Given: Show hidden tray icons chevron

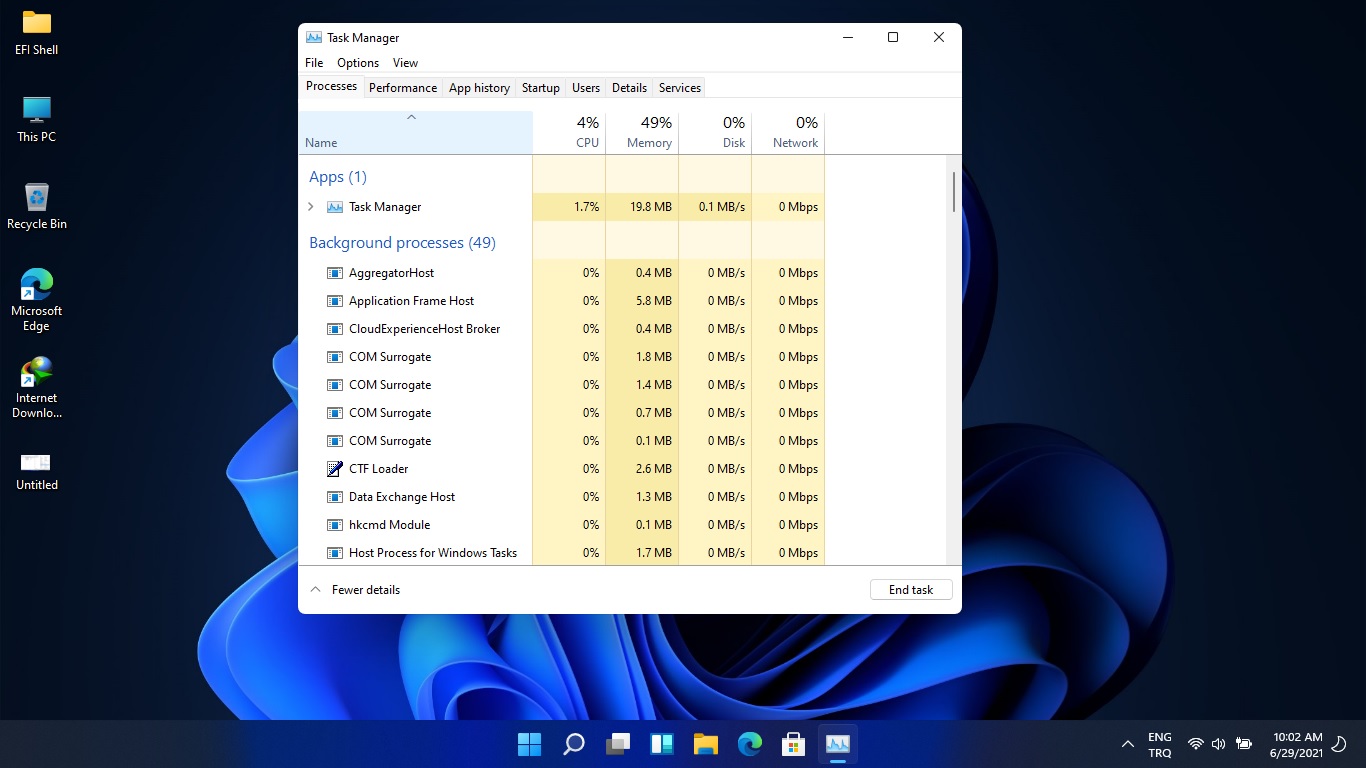Looking at the screenshot, I should (x=1128, y=744).
